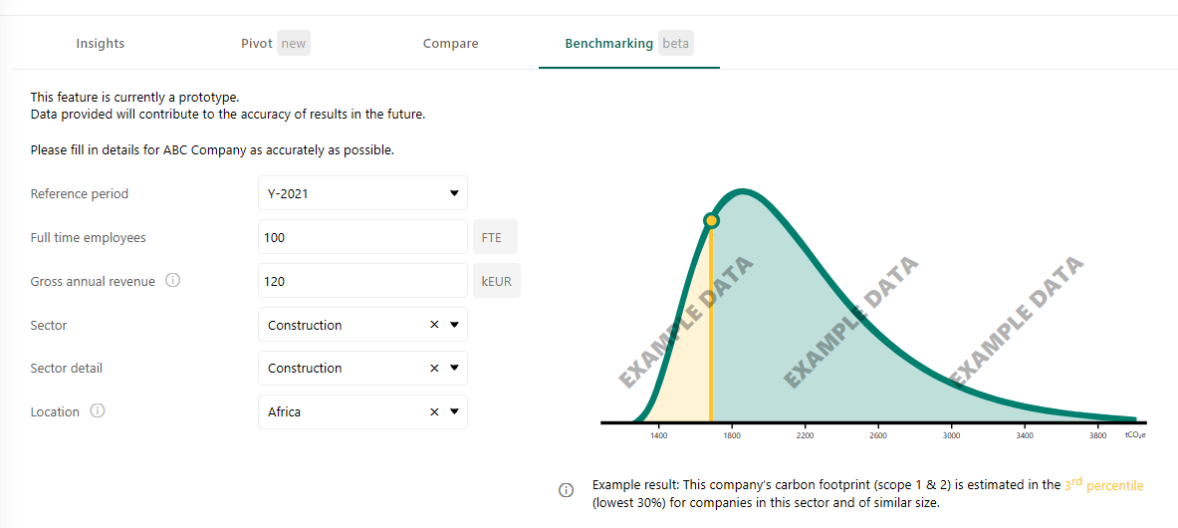Click the kEUR unit label

point(496,281)
